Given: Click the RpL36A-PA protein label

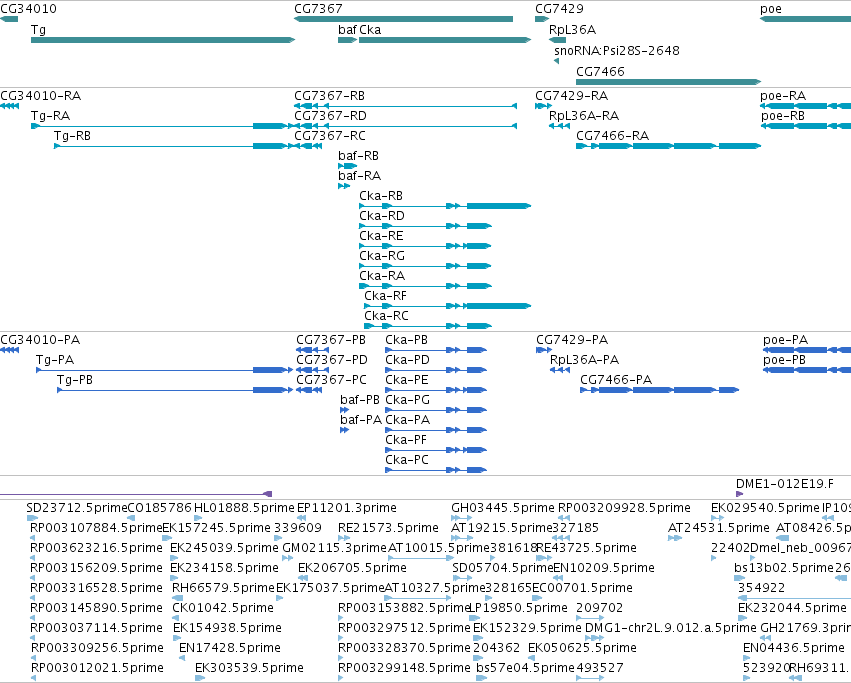Looking at the screenshot, I should point(585,360).
